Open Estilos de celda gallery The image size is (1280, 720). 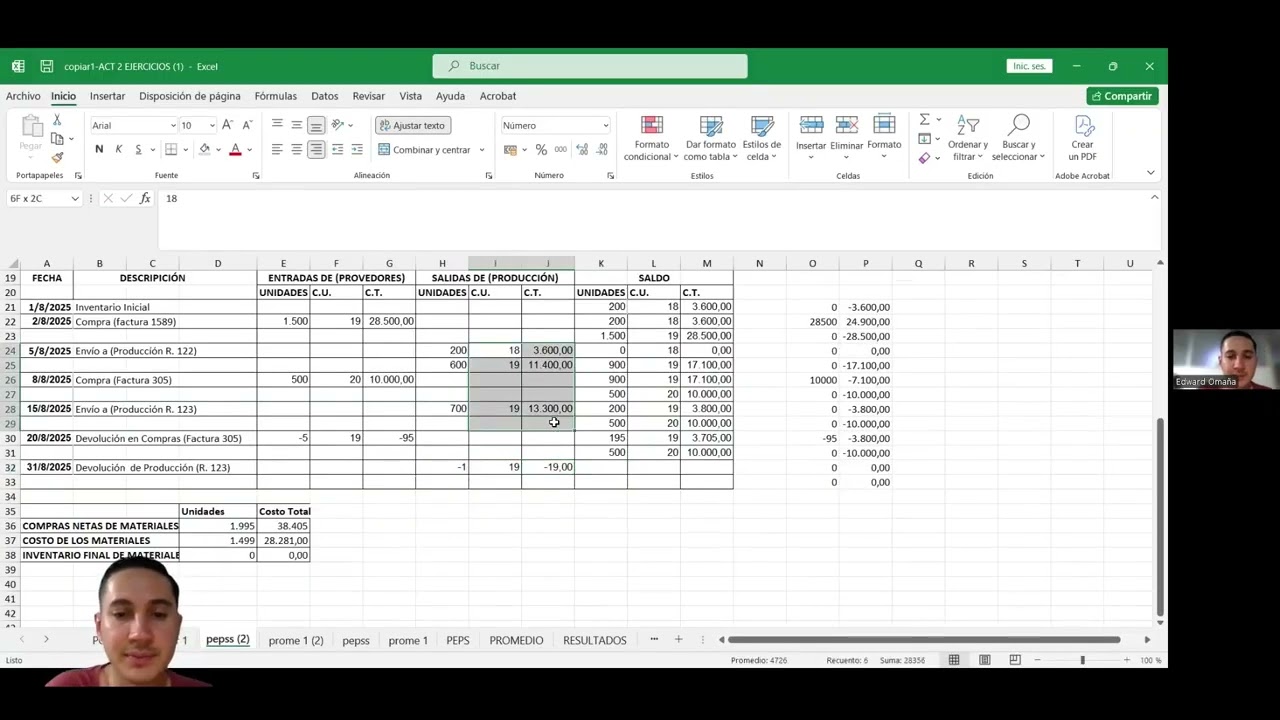[762, 138]
